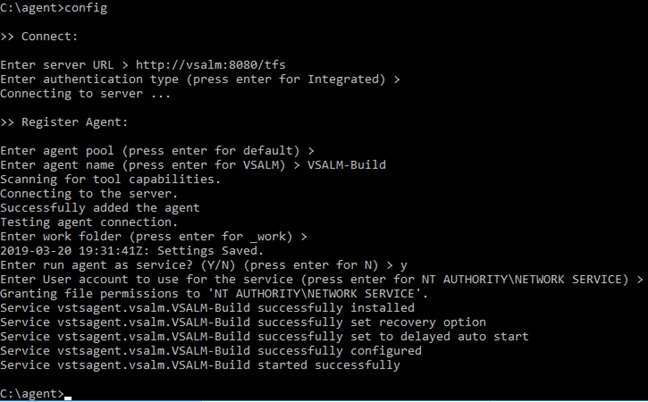Image resolution: width=648 pixels, height=402 pixels.
Task: Click the server URL http://vsalm:8080/tfs
Action: (x=210, y=65)
